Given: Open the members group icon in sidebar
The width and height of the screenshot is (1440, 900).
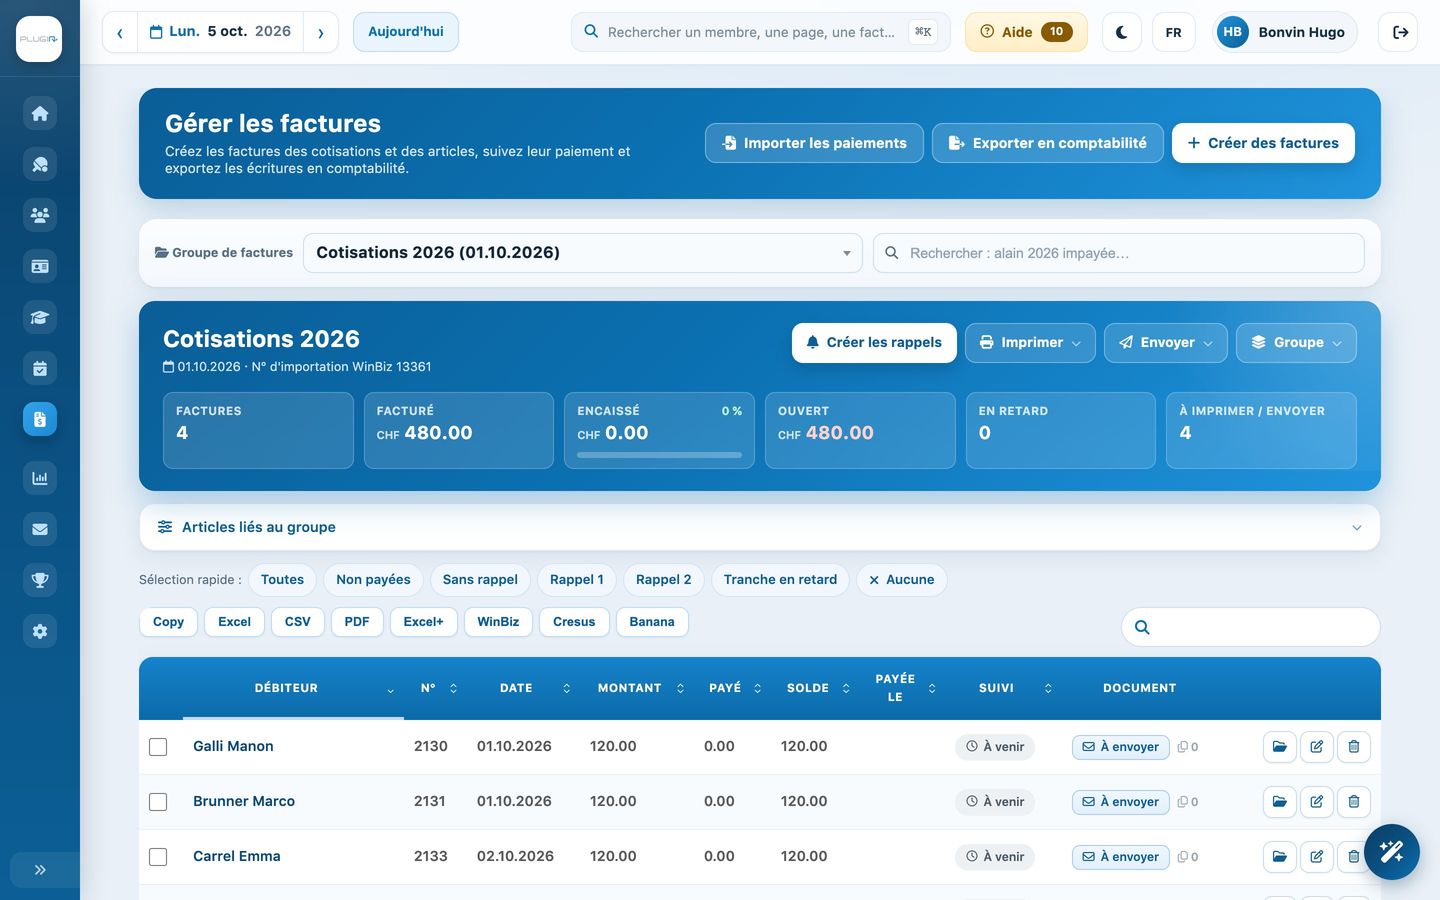Looking at the screenshot, I should click(x=40, y=215).
